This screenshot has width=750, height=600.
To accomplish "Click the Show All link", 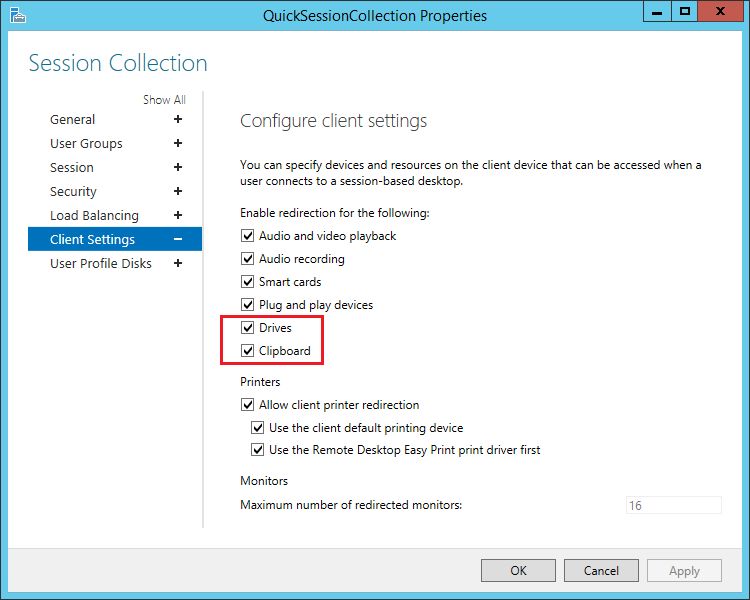I will click(x=164, y=100).
